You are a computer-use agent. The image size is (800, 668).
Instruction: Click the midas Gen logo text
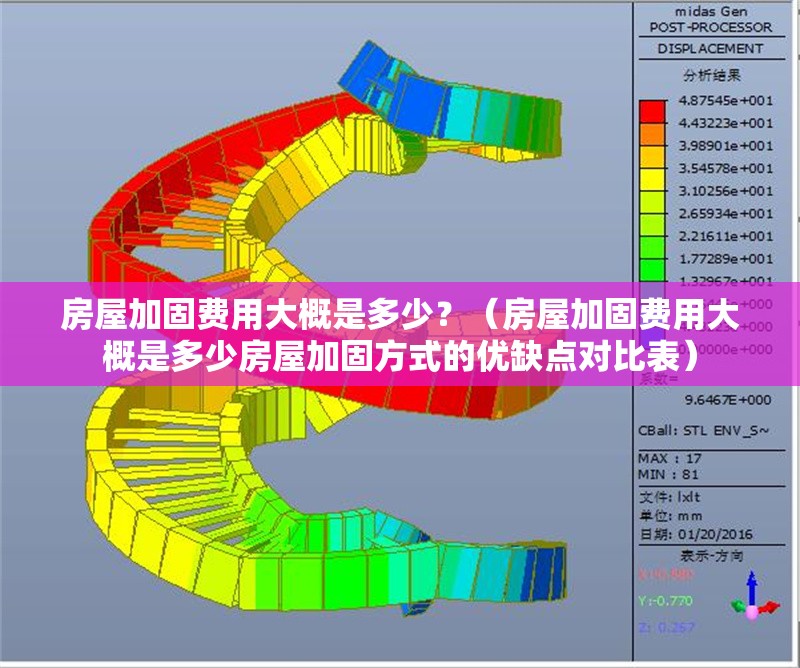coord(713,13)
